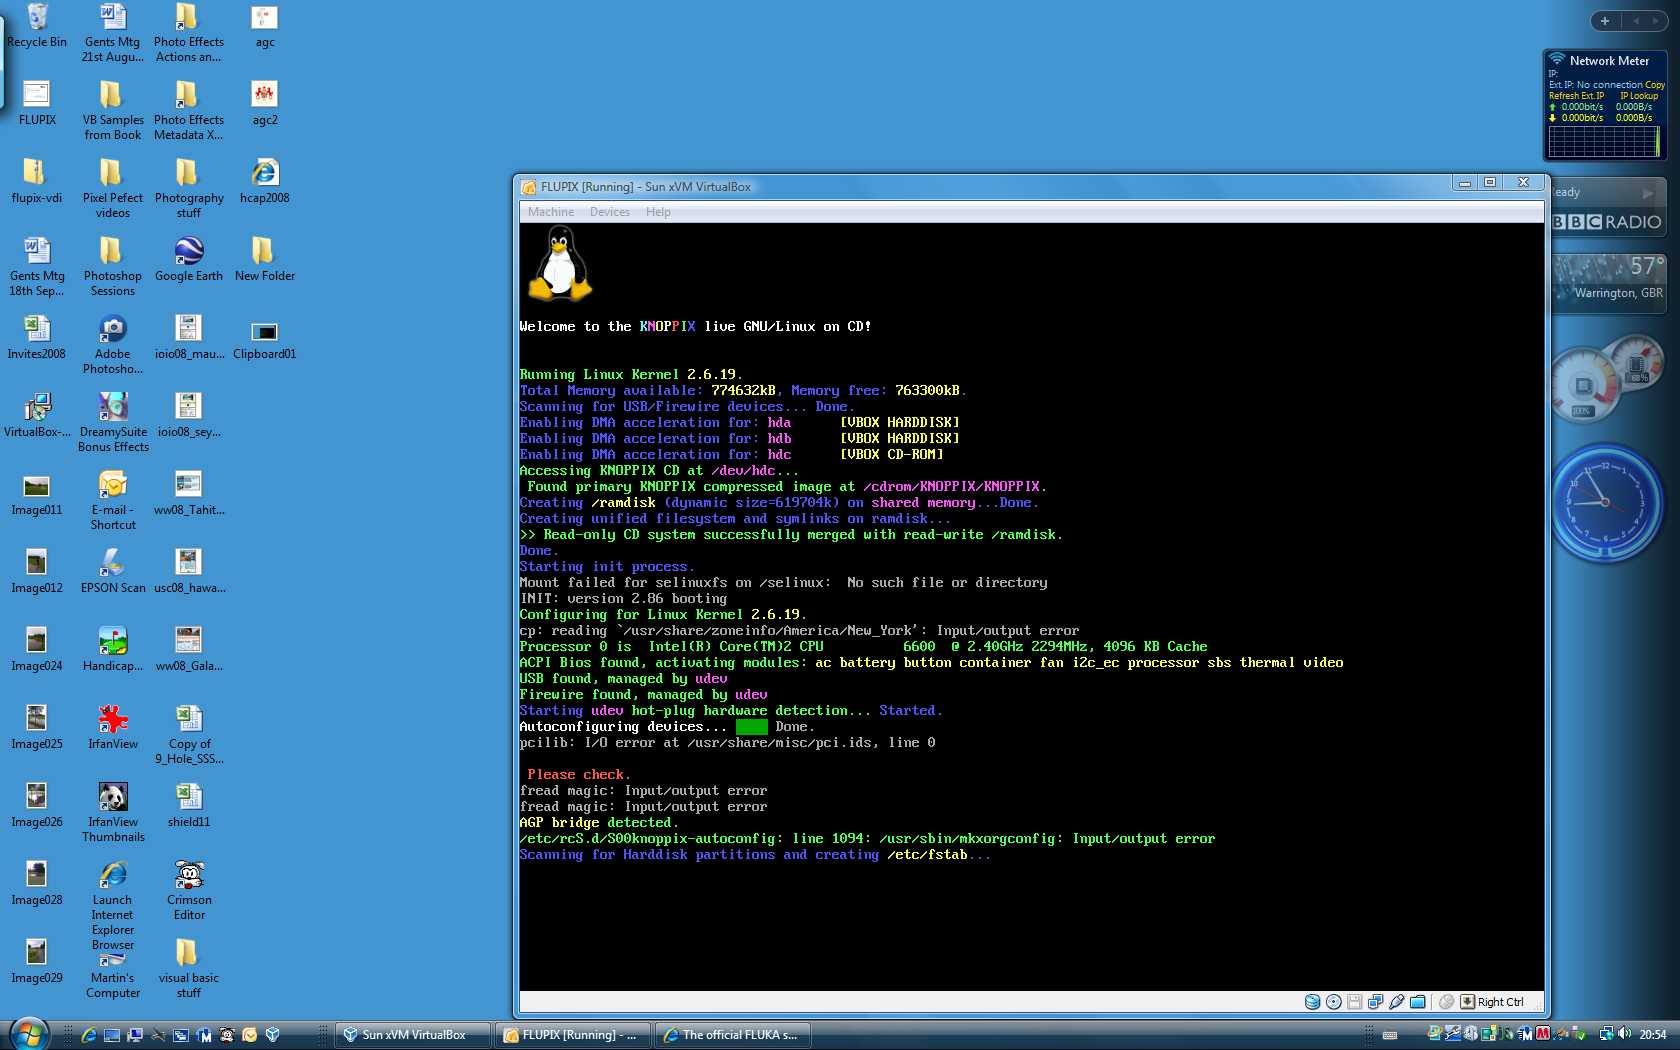
Task: Select the FLUPIX desktop icon
Action: [37, 103]
